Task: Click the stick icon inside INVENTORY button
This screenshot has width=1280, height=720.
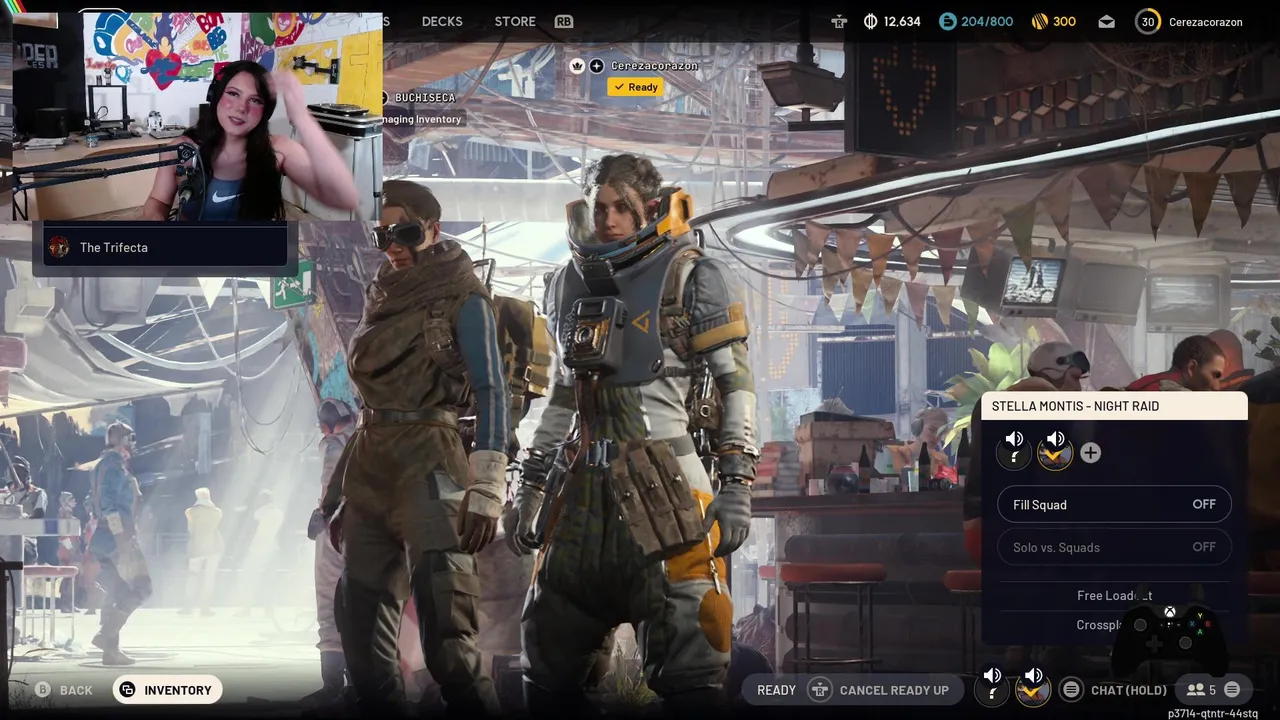Action: 127,690
